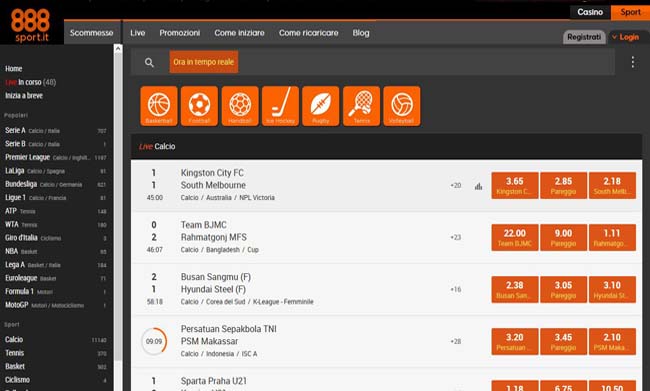Bet 2.38 on Busan Sangmu

tap(515, 289)
